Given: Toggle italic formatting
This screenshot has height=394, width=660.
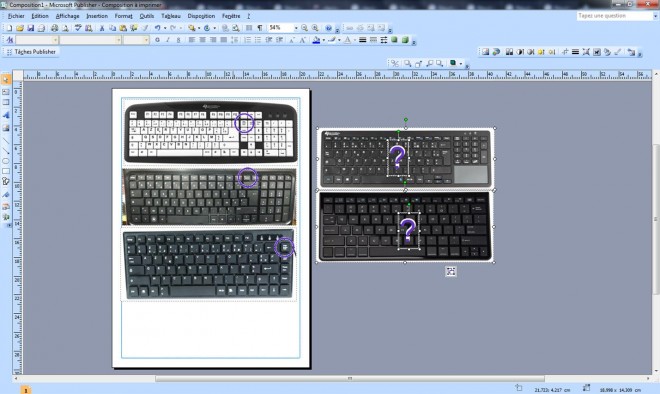Looking at the screenshot, I should pos(168,40).
